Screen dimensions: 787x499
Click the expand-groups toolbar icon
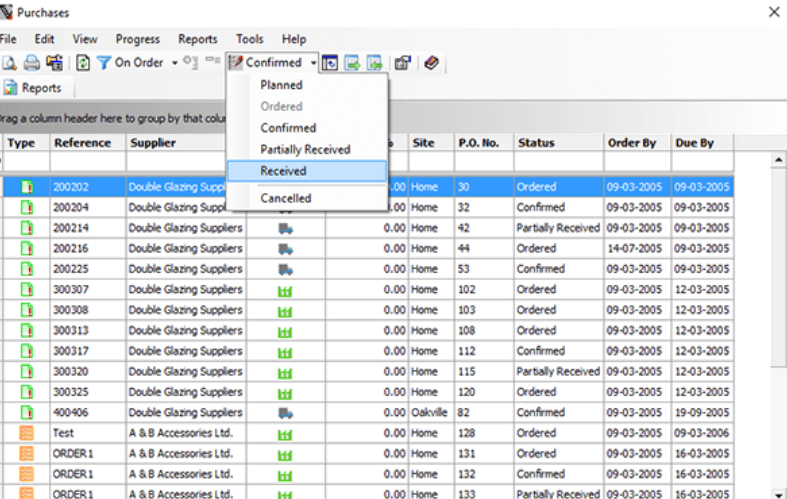[x=191, y=62]
